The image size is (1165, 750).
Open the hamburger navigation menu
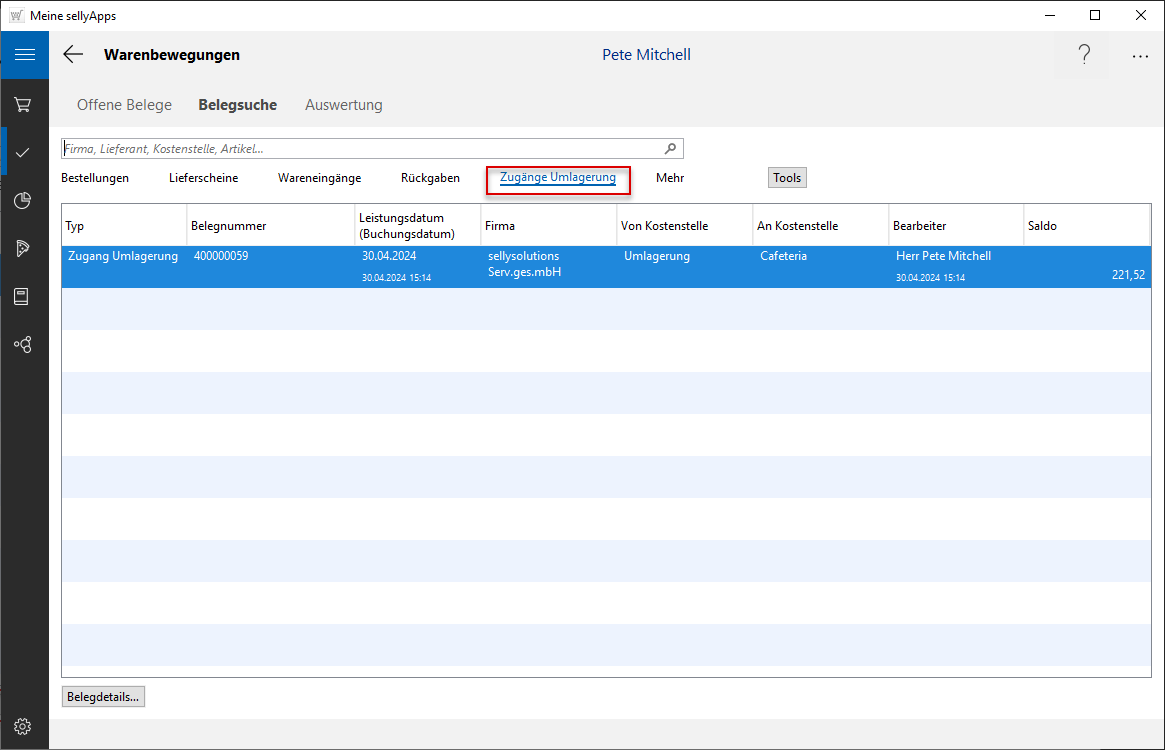tap(24, 55)
